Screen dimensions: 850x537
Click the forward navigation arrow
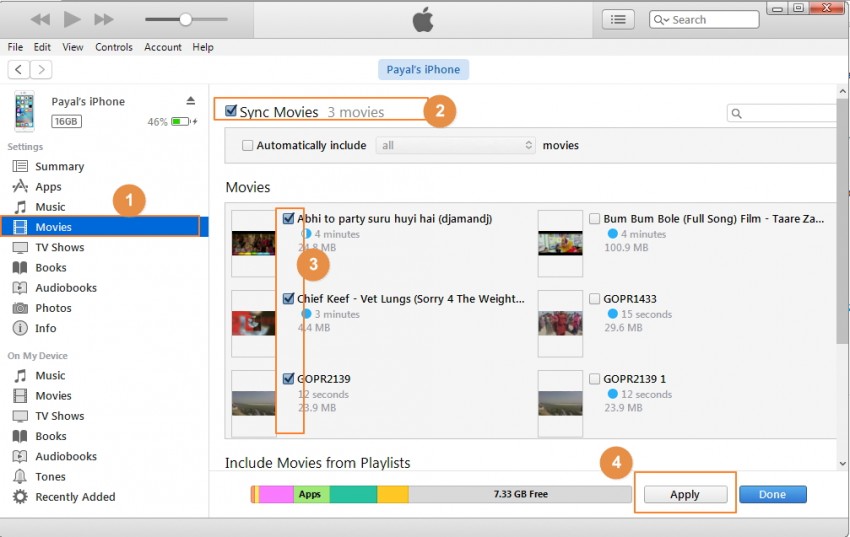(41, 69)
